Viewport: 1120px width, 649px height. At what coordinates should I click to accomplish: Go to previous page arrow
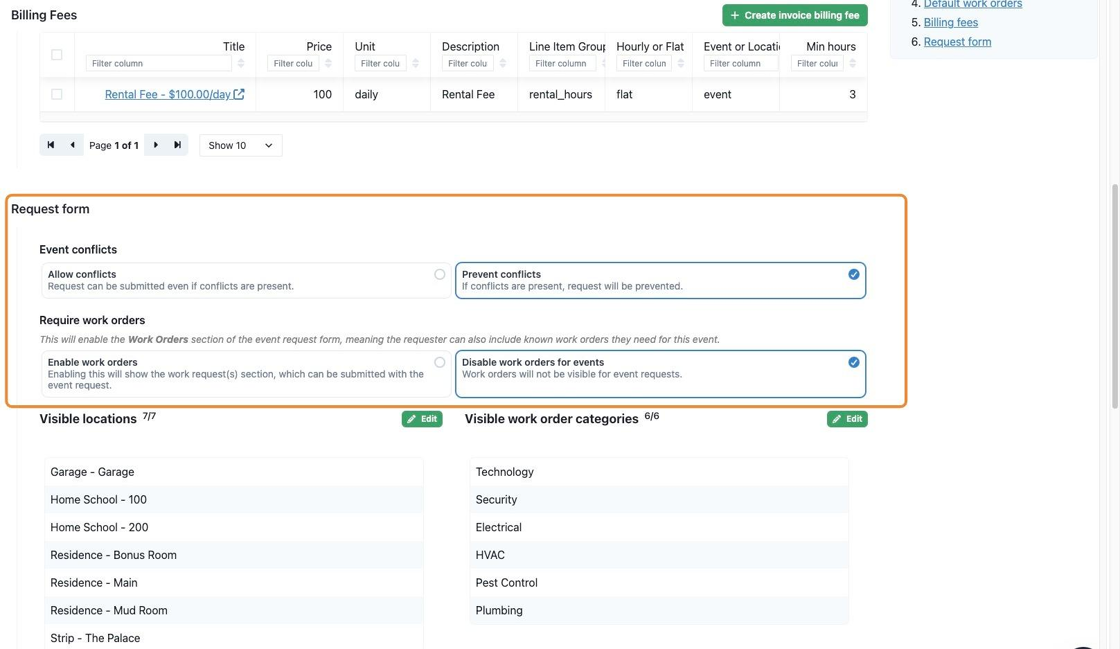72,145
